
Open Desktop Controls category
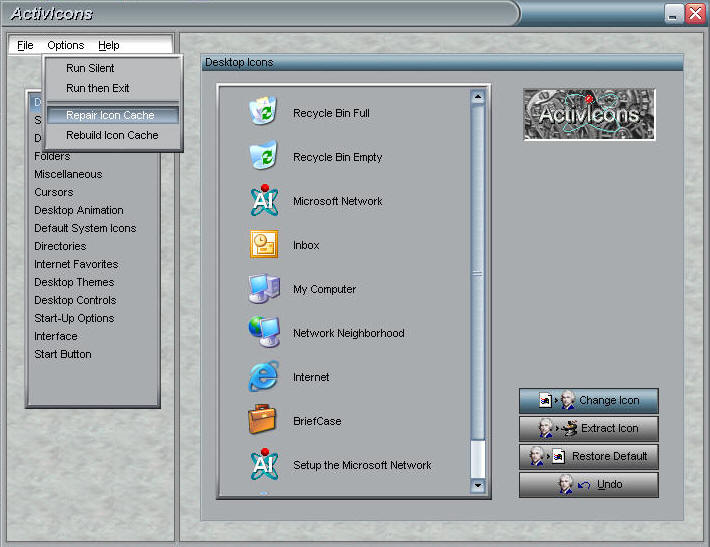(75, 300)
